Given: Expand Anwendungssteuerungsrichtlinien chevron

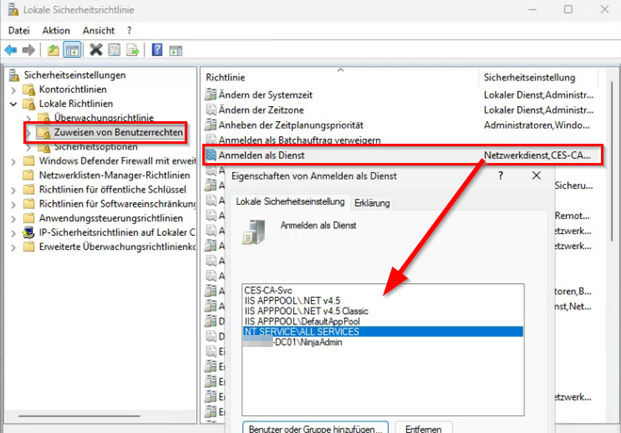Looking at the screenshot, I should (x=13, y=219).
